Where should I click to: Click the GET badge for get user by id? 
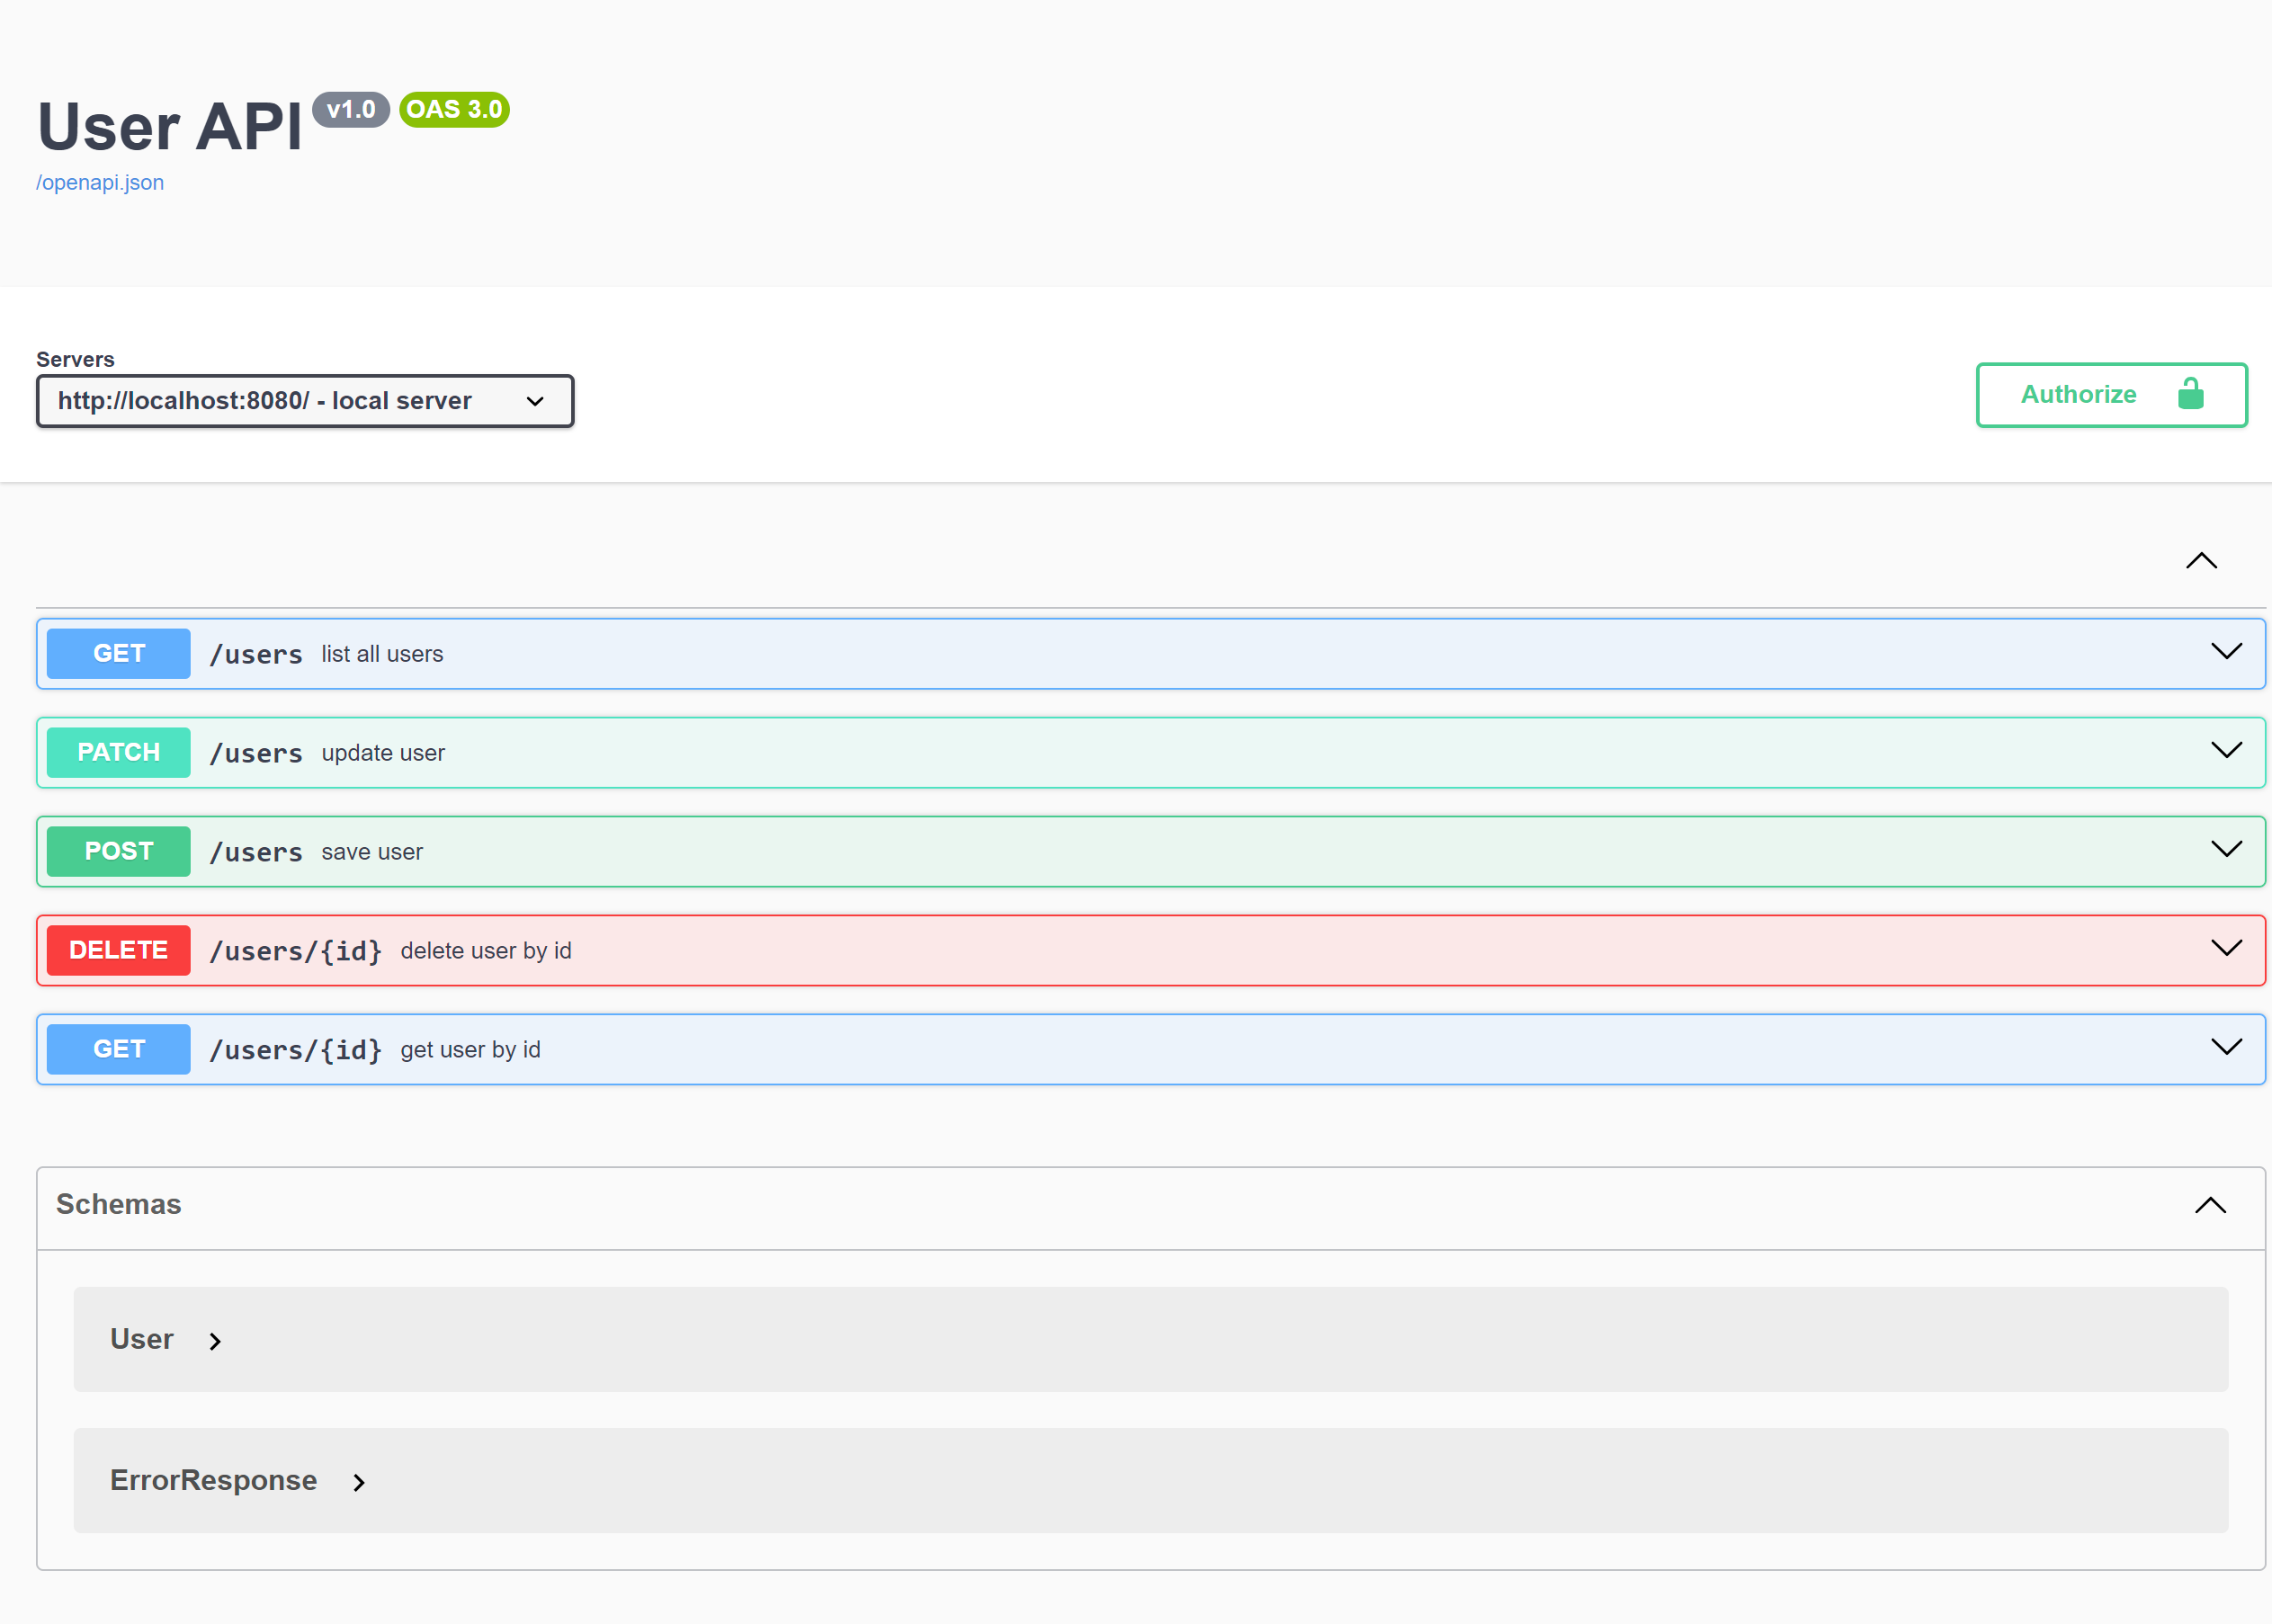click(x=119, y=1050)
